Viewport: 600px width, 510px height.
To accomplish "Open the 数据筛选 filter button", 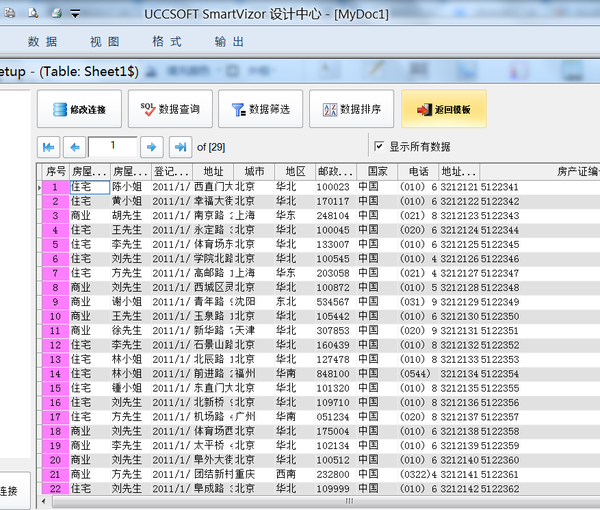I will (260, 109).
